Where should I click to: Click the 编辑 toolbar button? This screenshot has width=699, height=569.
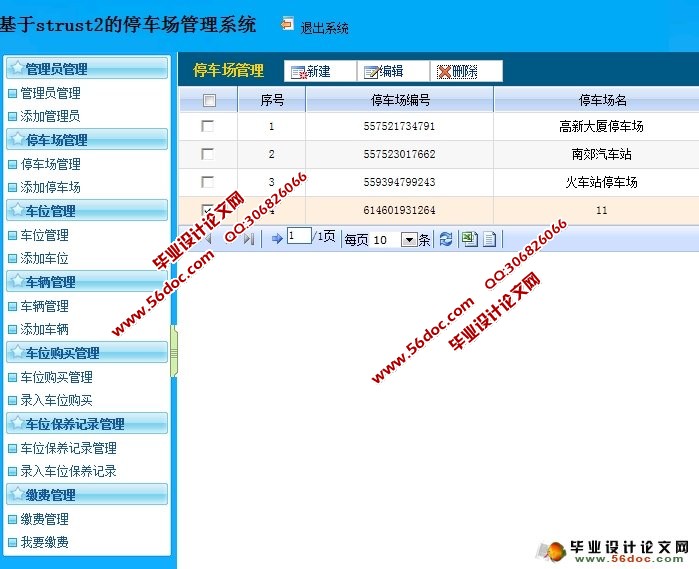393,71
